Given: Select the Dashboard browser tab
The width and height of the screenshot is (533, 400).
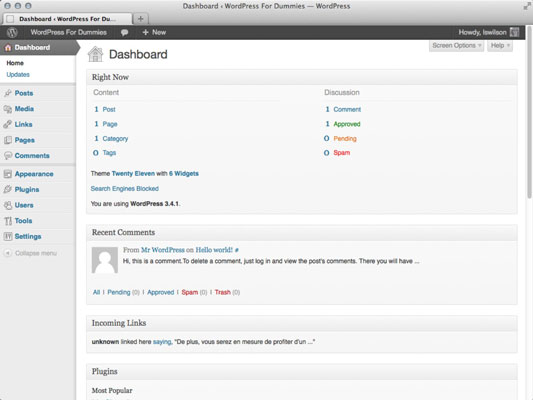Looking at the screenshot, I should [67, 19].
